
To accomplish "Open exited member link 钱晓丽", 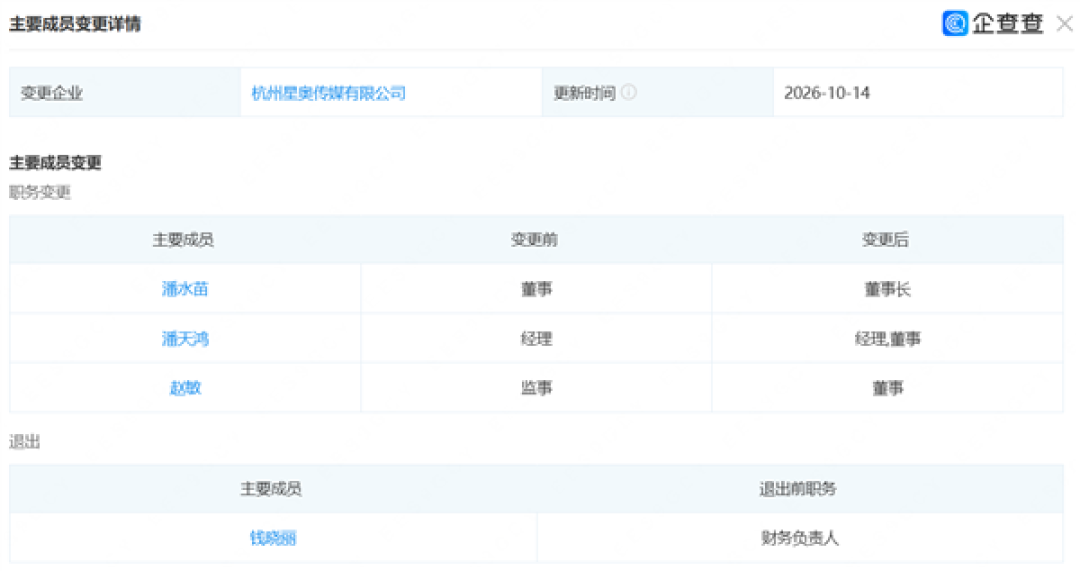I will point(273,538).
